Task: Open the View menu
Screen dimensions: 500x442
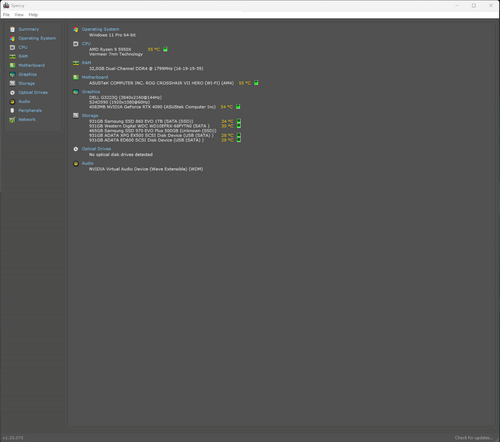Action: click(19, 15)
